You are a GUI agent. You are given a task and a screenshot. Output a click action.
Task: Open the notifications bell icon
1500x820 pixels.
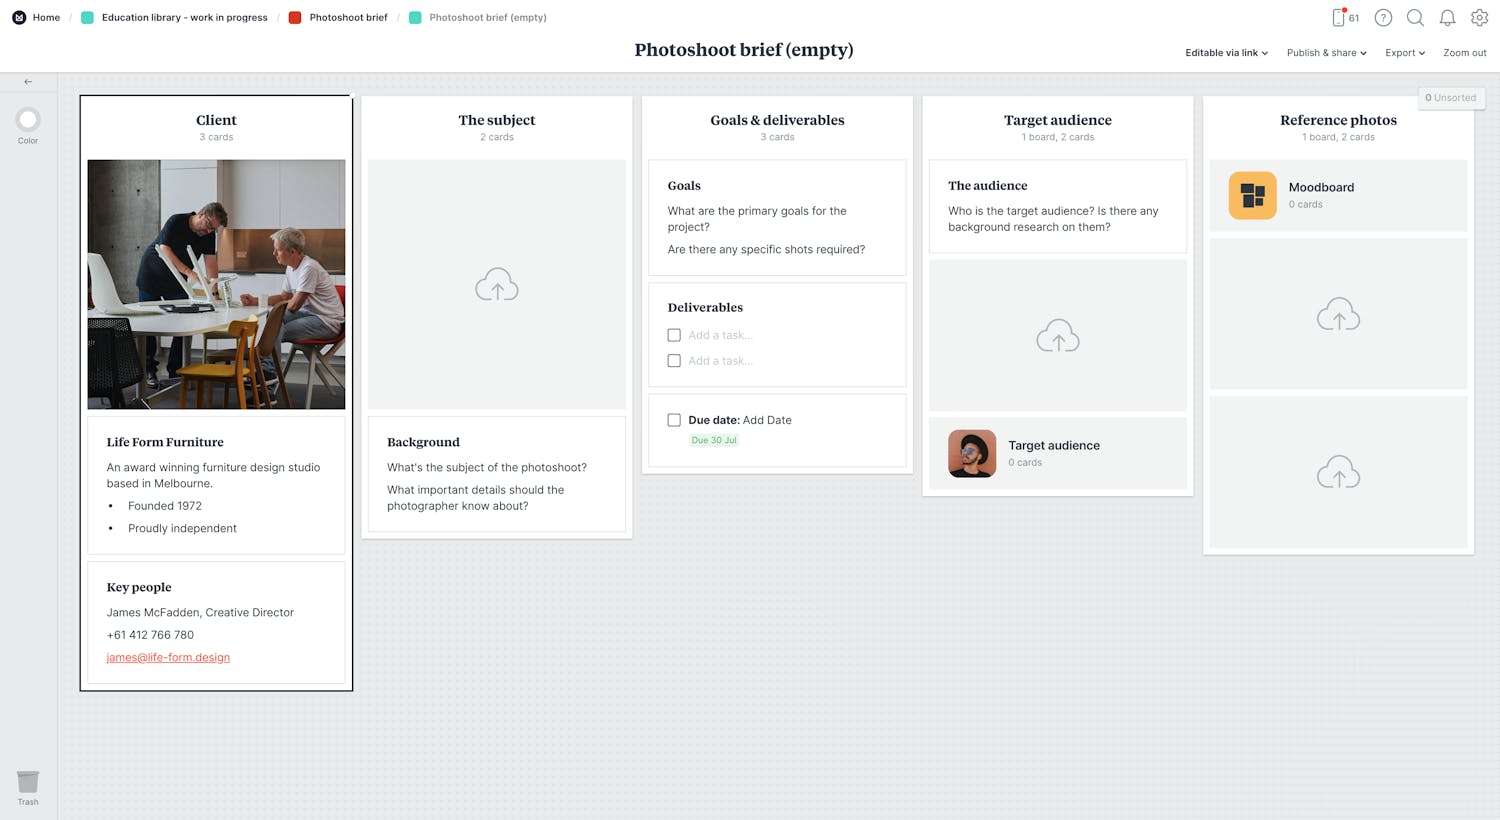pos(1447,17)
